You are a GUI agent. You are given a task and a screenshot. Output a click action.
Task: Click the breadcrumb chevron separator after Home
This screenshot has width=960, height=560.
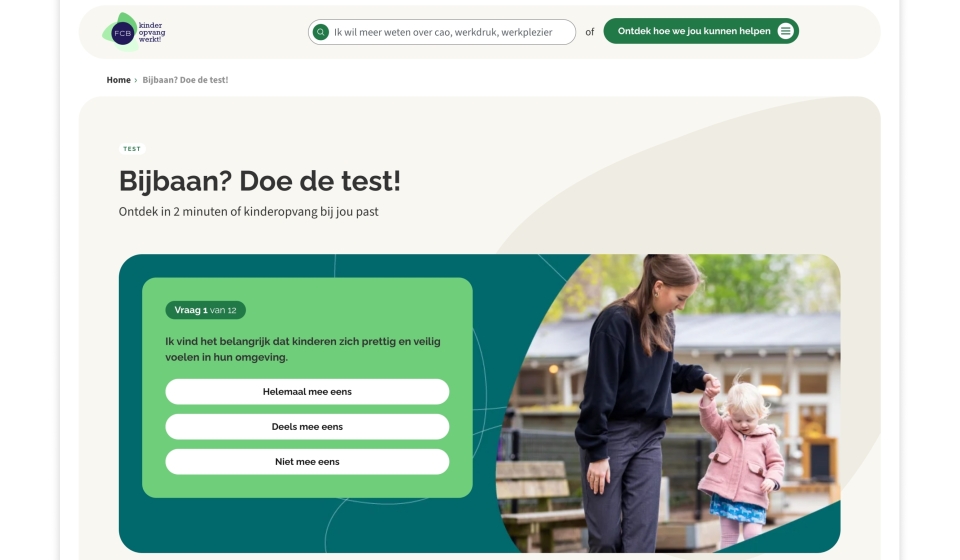click(136, 80)
